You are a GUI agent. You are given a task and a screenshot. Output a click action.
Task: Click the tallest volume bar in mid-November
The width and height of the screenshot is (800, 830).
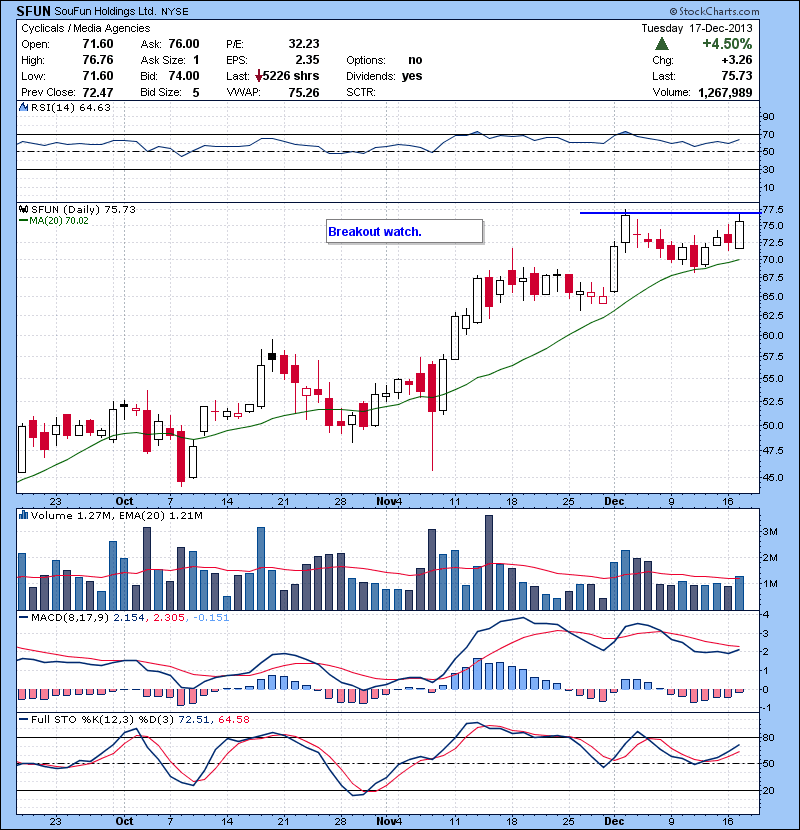pos(489,563)
